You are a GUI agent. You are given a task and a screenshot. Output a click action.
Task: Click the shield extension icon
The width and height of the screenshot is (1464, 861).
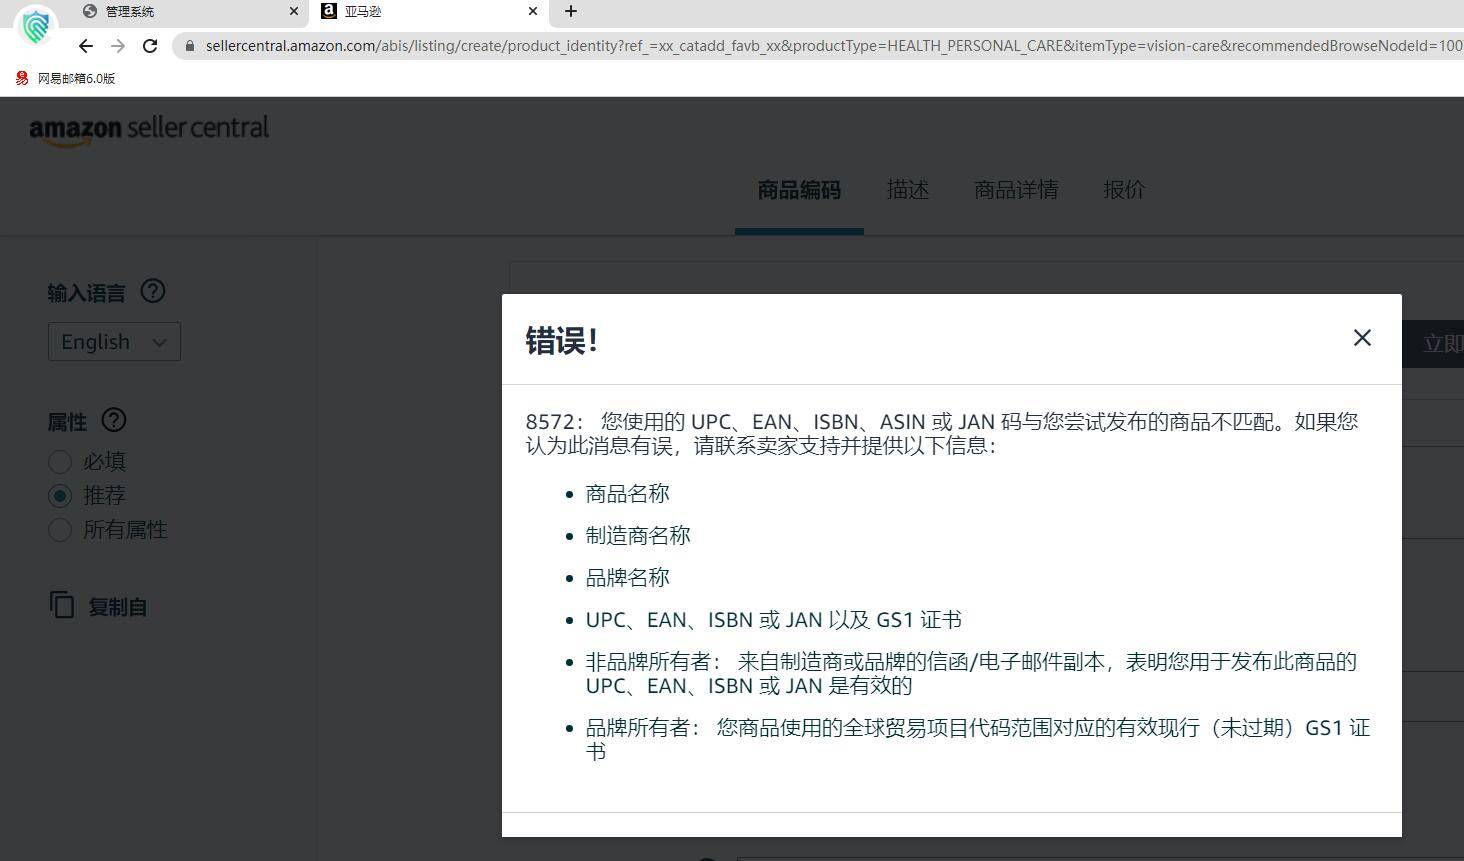(x=37, y=26)
